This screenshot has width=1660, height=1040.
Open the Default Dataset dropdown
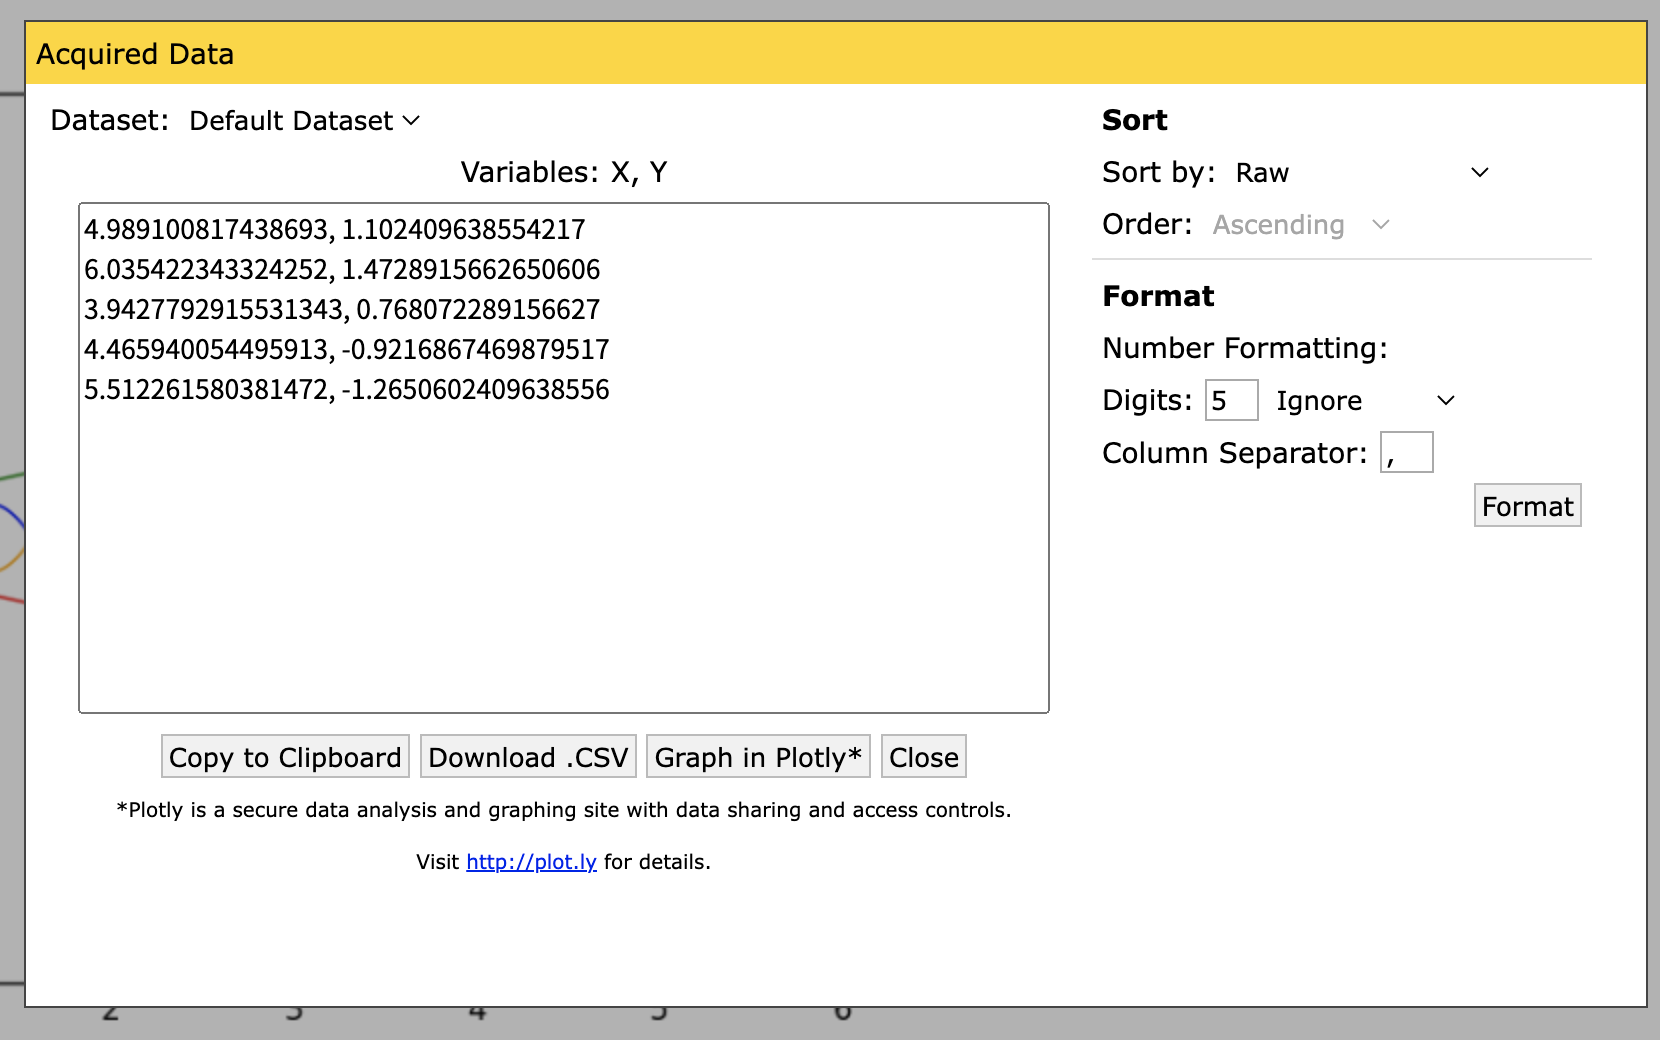[304, 121]
